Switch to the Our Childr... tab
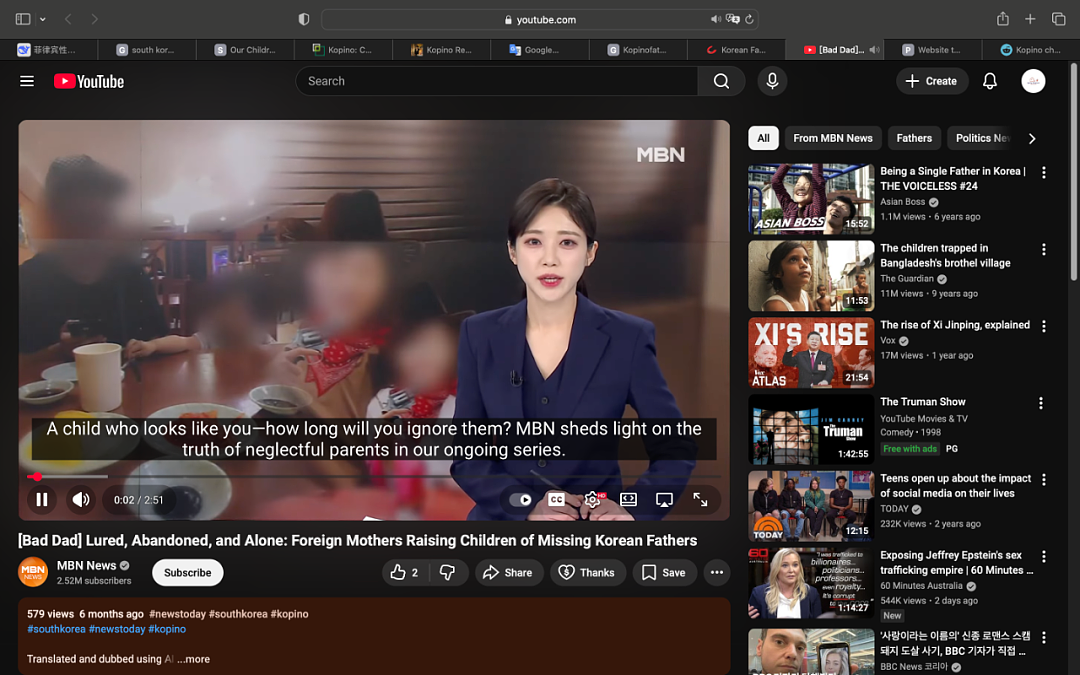The image size is (1080, 675). (245, 50)
